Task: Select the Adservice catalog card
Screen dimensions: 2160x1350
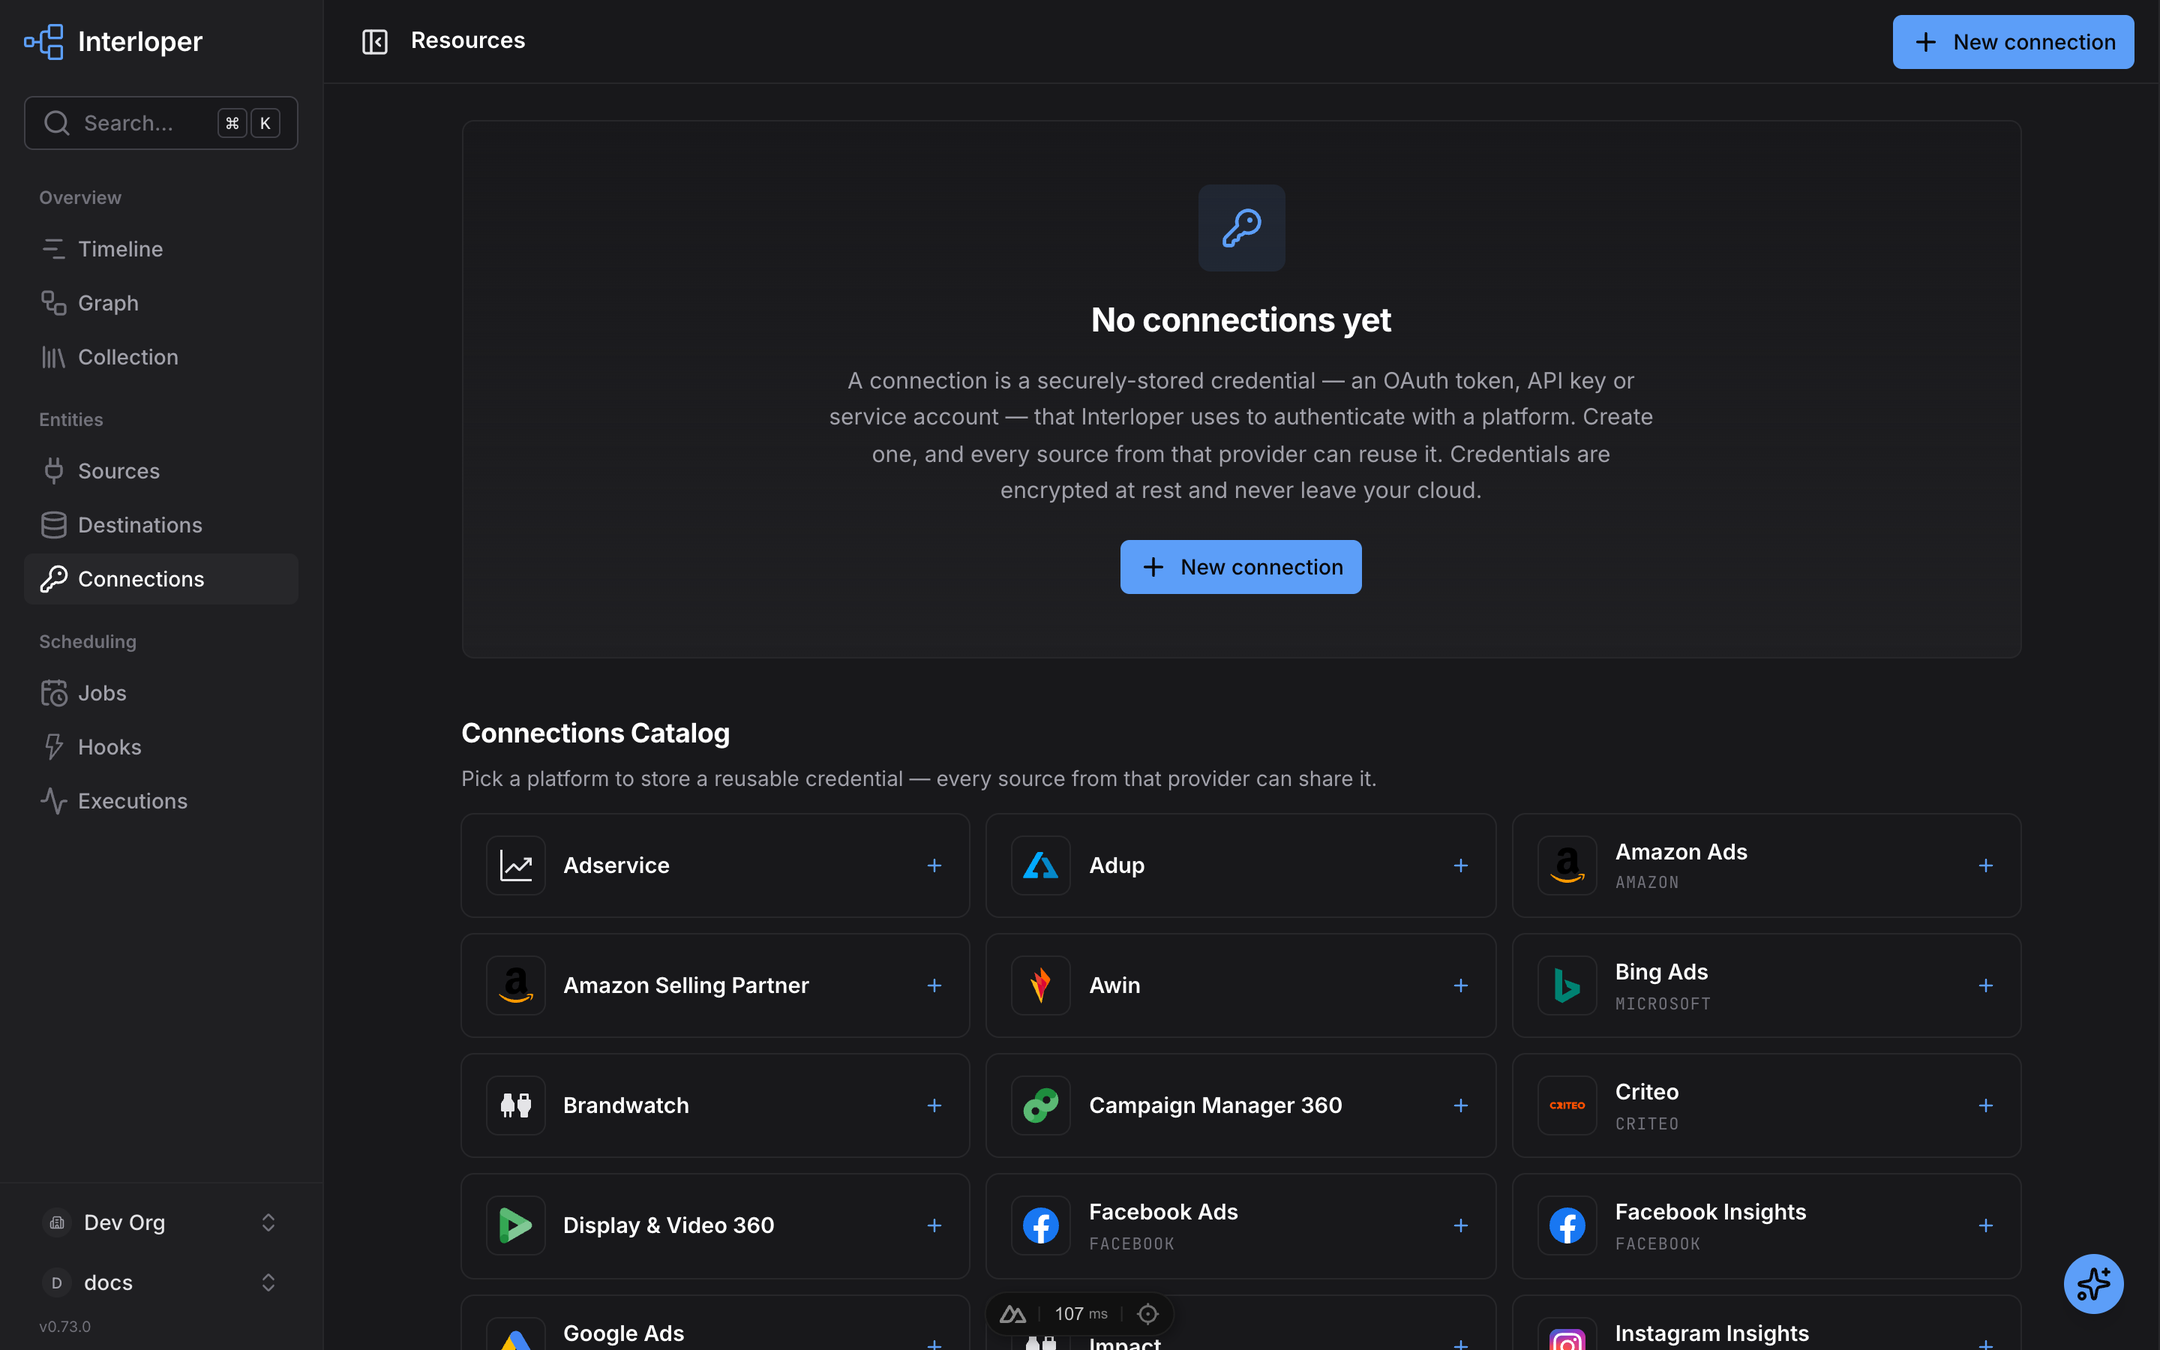Action: 715,865
